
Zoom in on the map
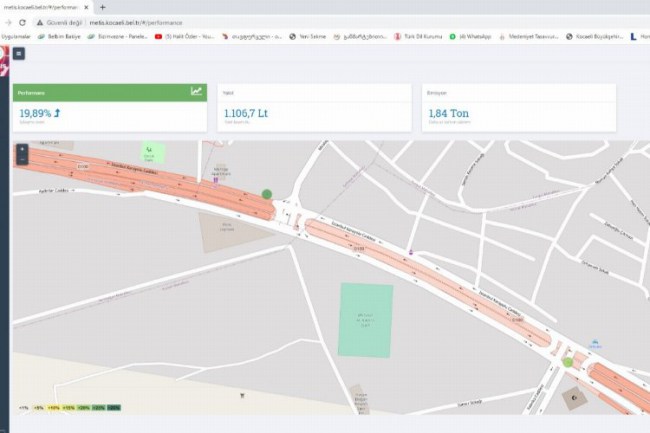(x=22, y=148)
